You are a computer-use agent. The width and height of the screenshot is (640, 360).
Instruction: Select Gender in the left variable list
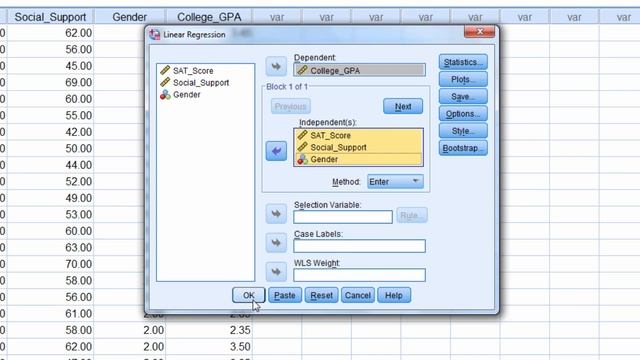click(180, 95)
